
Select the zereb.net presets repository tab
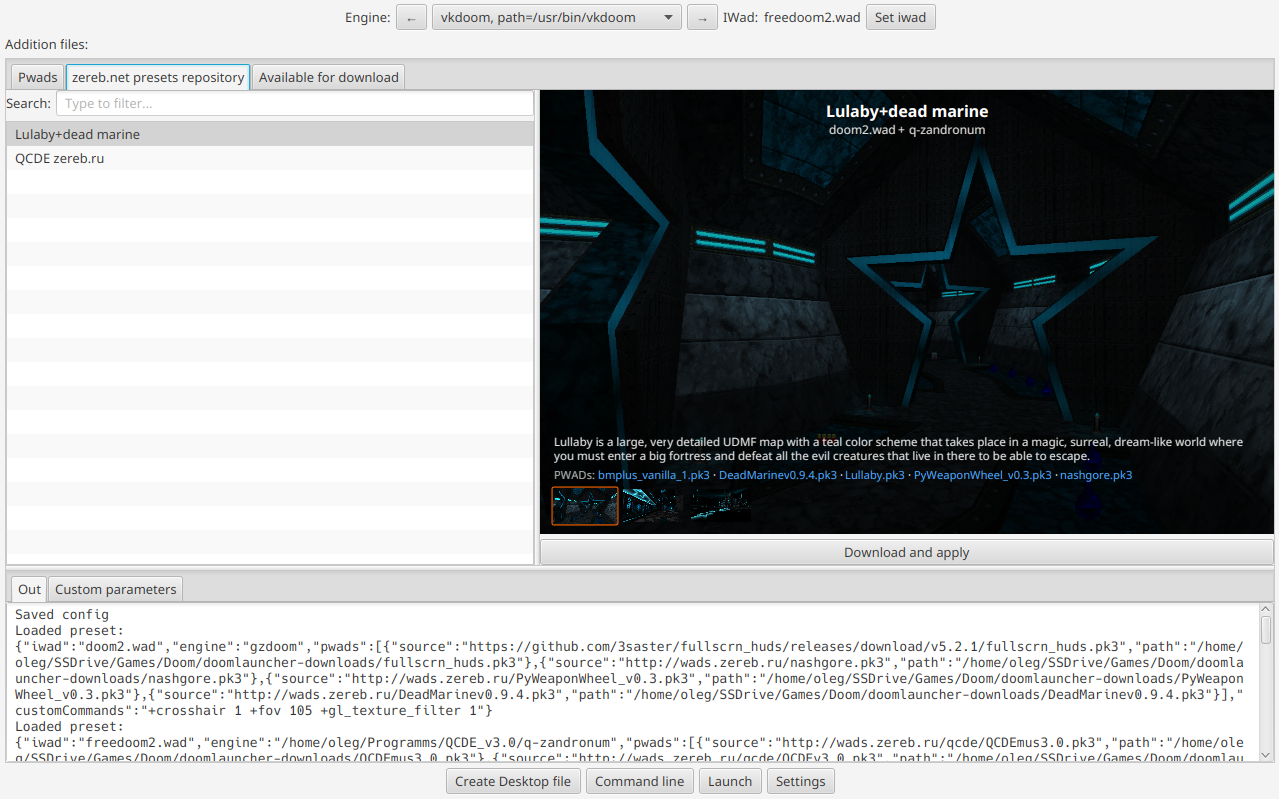point(158,77)
